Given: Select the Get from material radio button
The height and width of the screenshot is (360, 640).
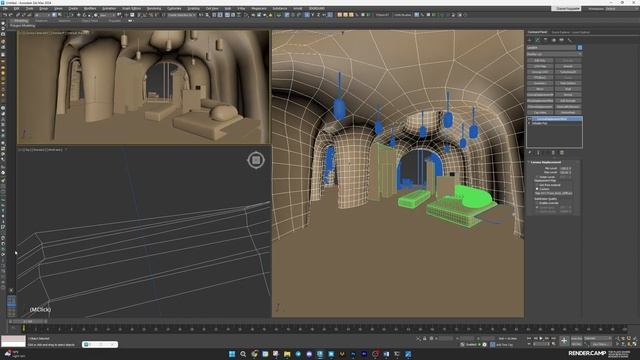Looking at the screenshot, I should (x=537, y=184).
